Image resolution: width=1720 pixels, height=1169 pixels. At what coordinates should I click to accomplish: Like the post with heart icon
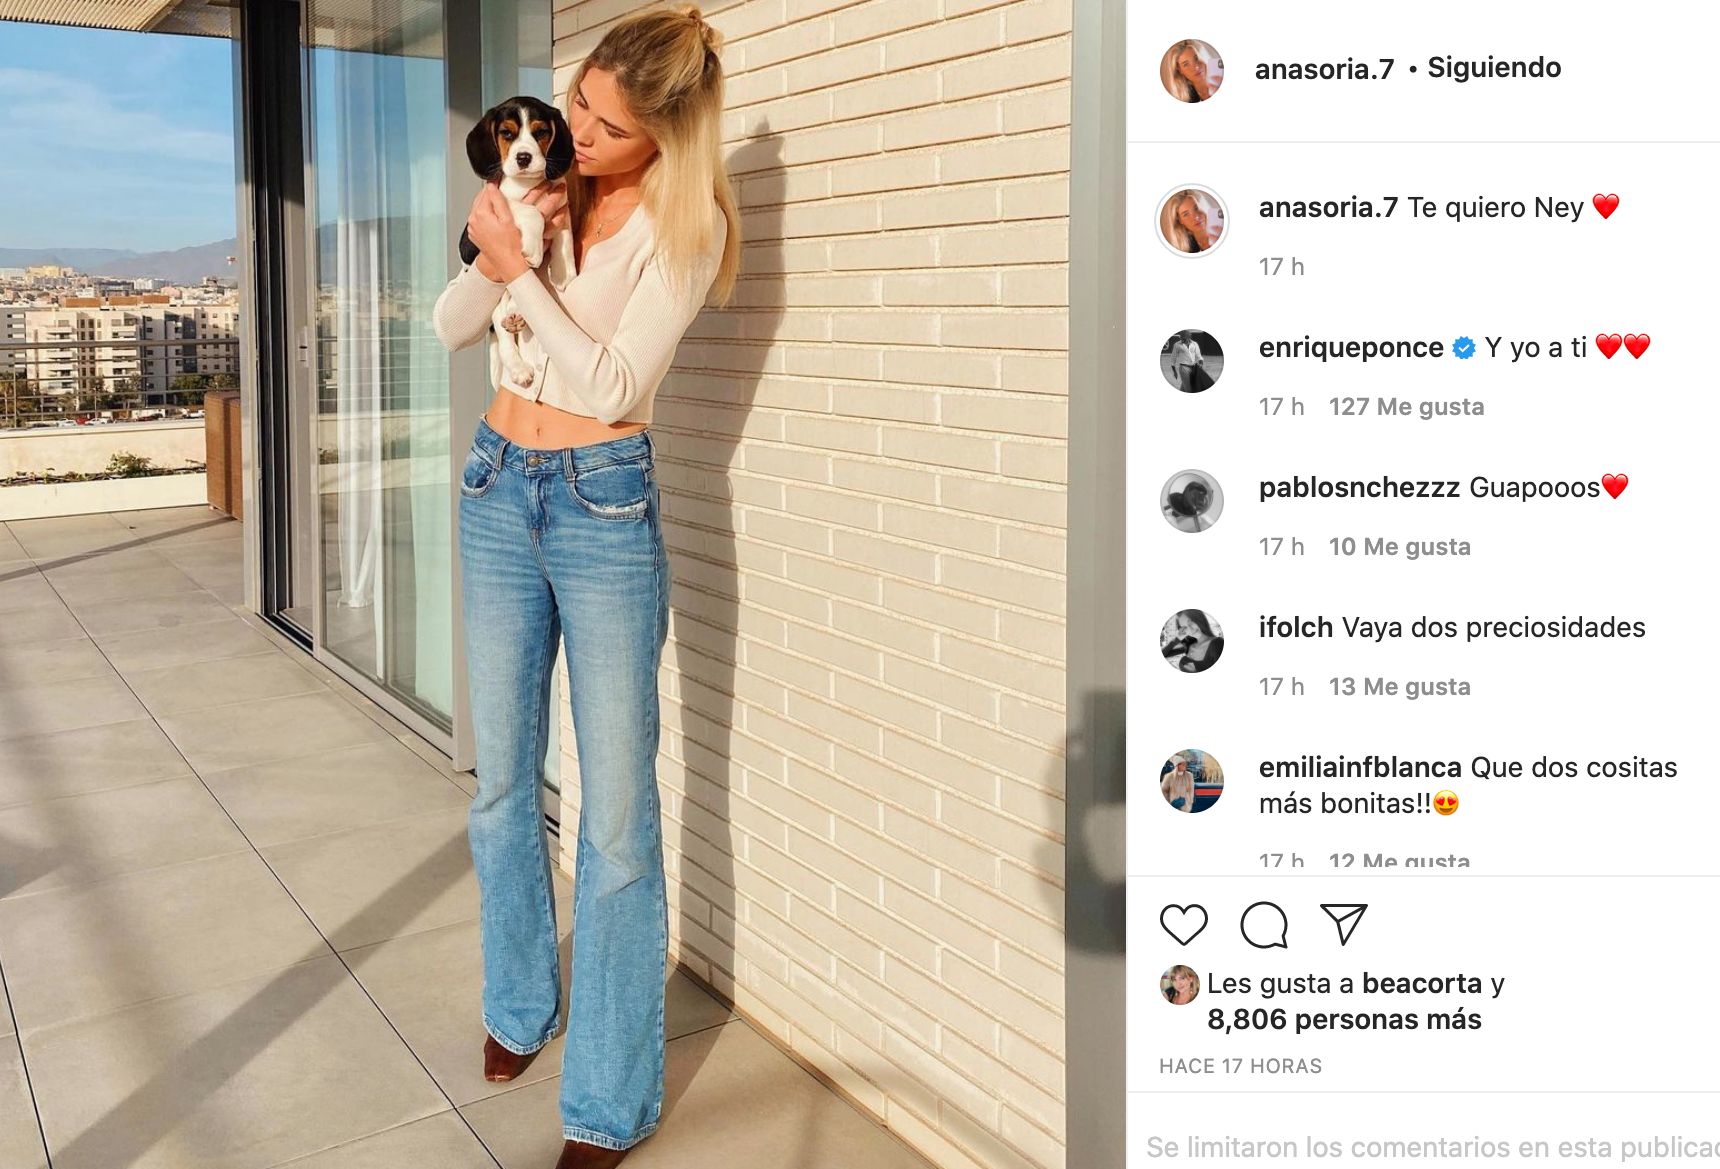click(x=1184, y=925)
